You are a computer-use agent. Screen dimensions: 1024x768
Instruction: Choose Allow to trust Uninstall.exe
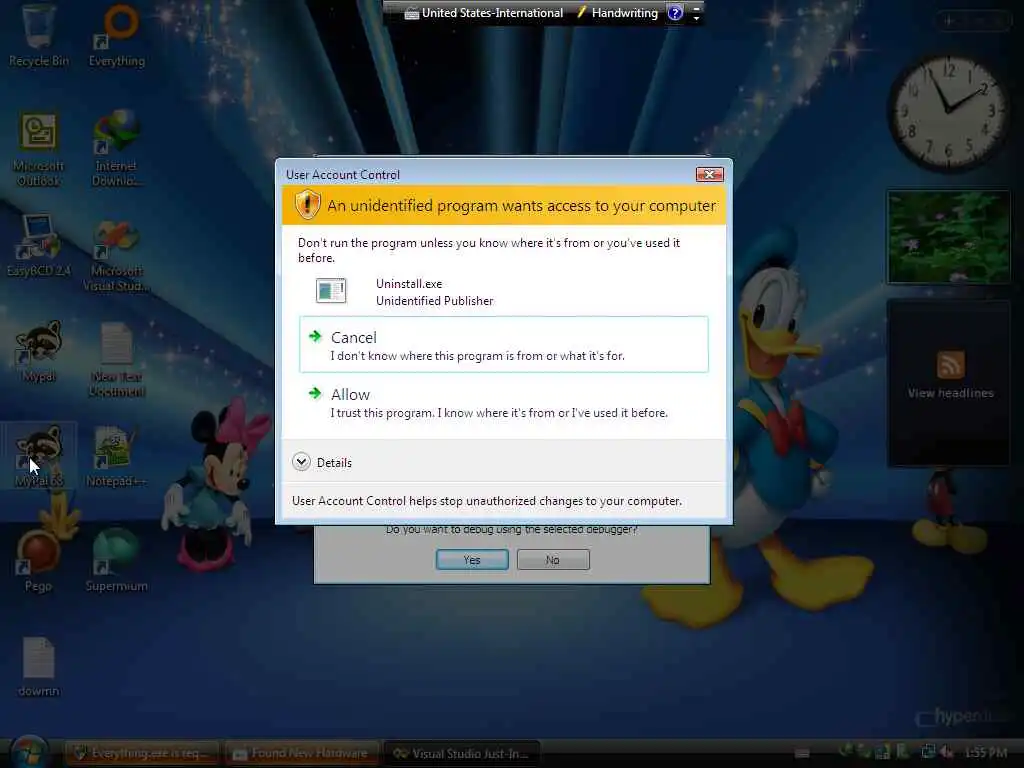point(504,402)
